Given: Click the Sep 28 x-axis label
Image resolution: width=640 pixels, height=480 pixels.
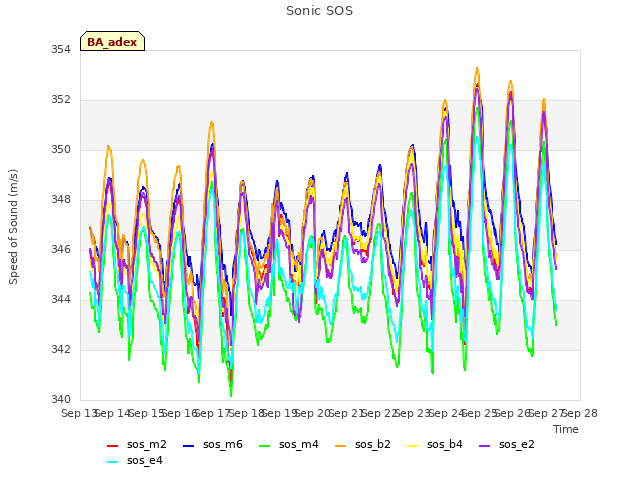Looking at the screenshot, I should pyautogui.click(x=580, y=413).
